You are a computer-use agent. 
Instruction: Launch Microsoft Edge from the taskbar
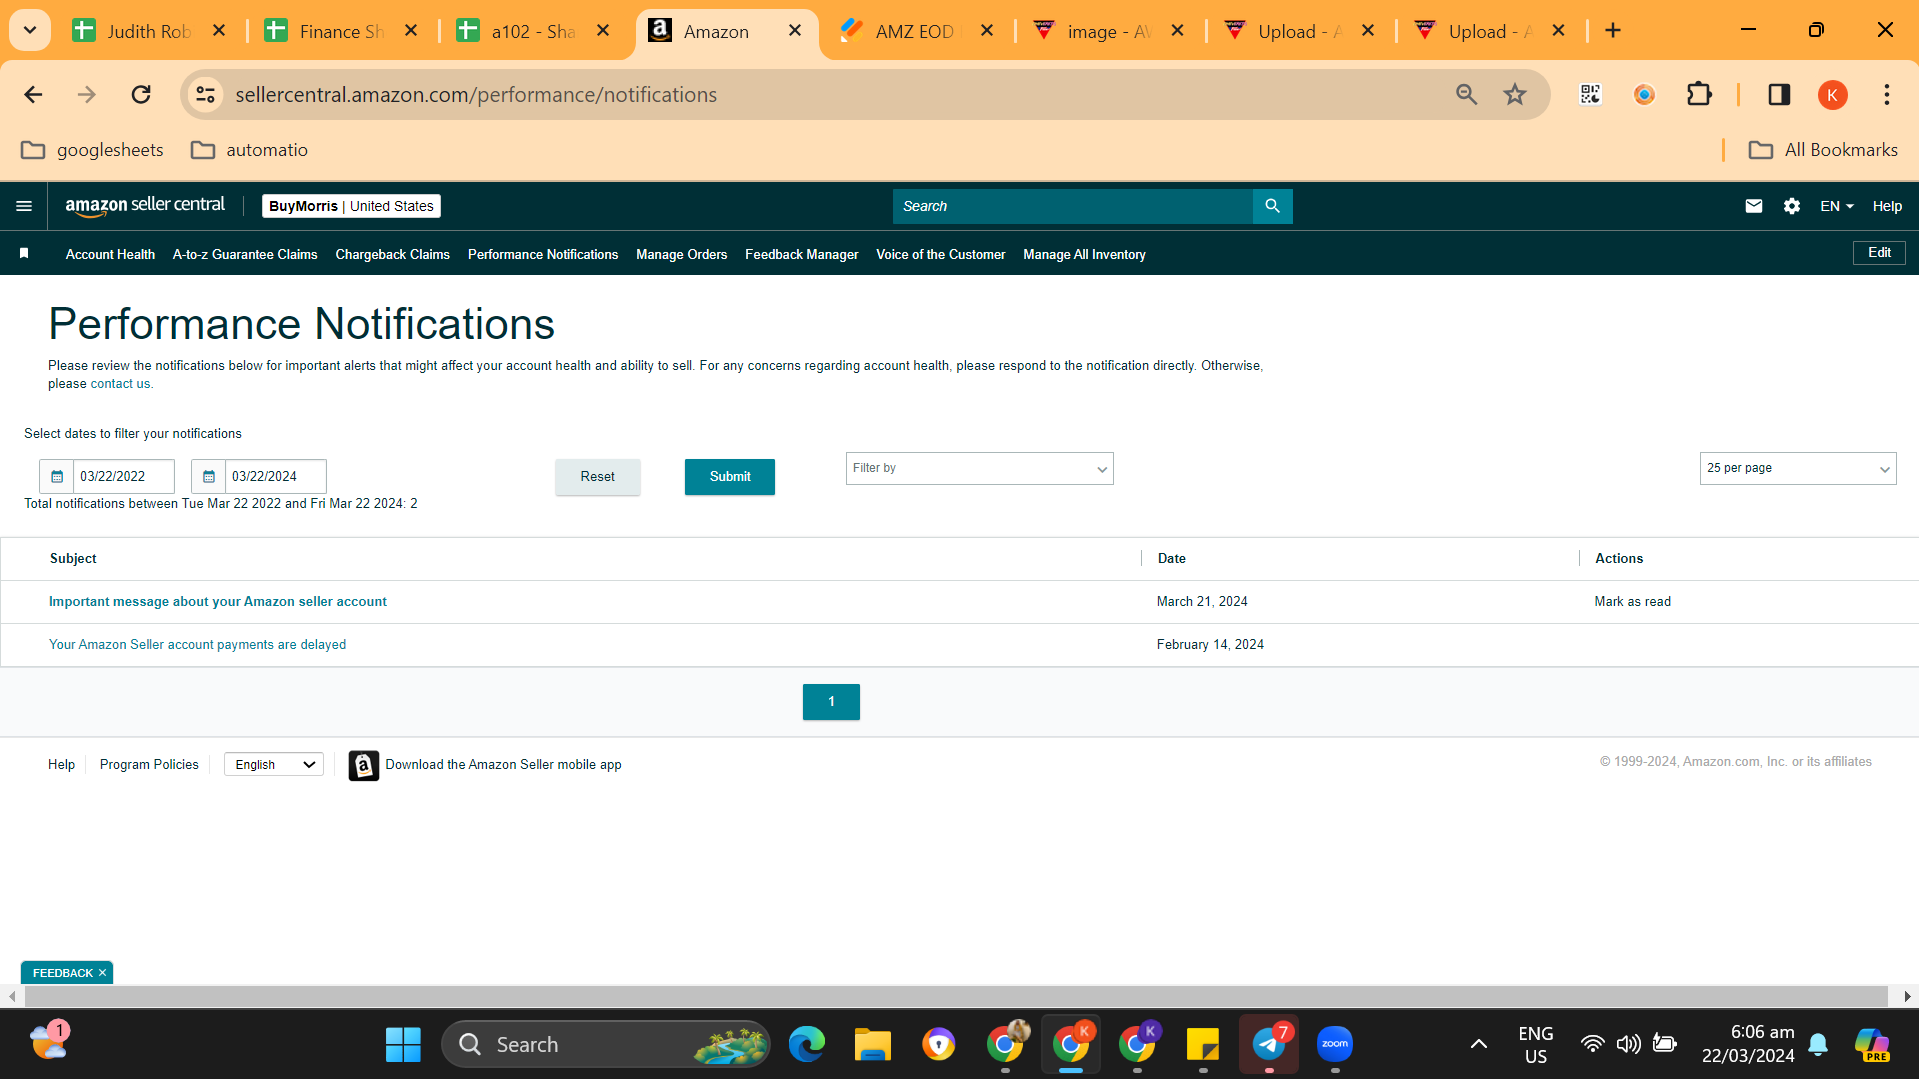click(x=806, y=1045)
